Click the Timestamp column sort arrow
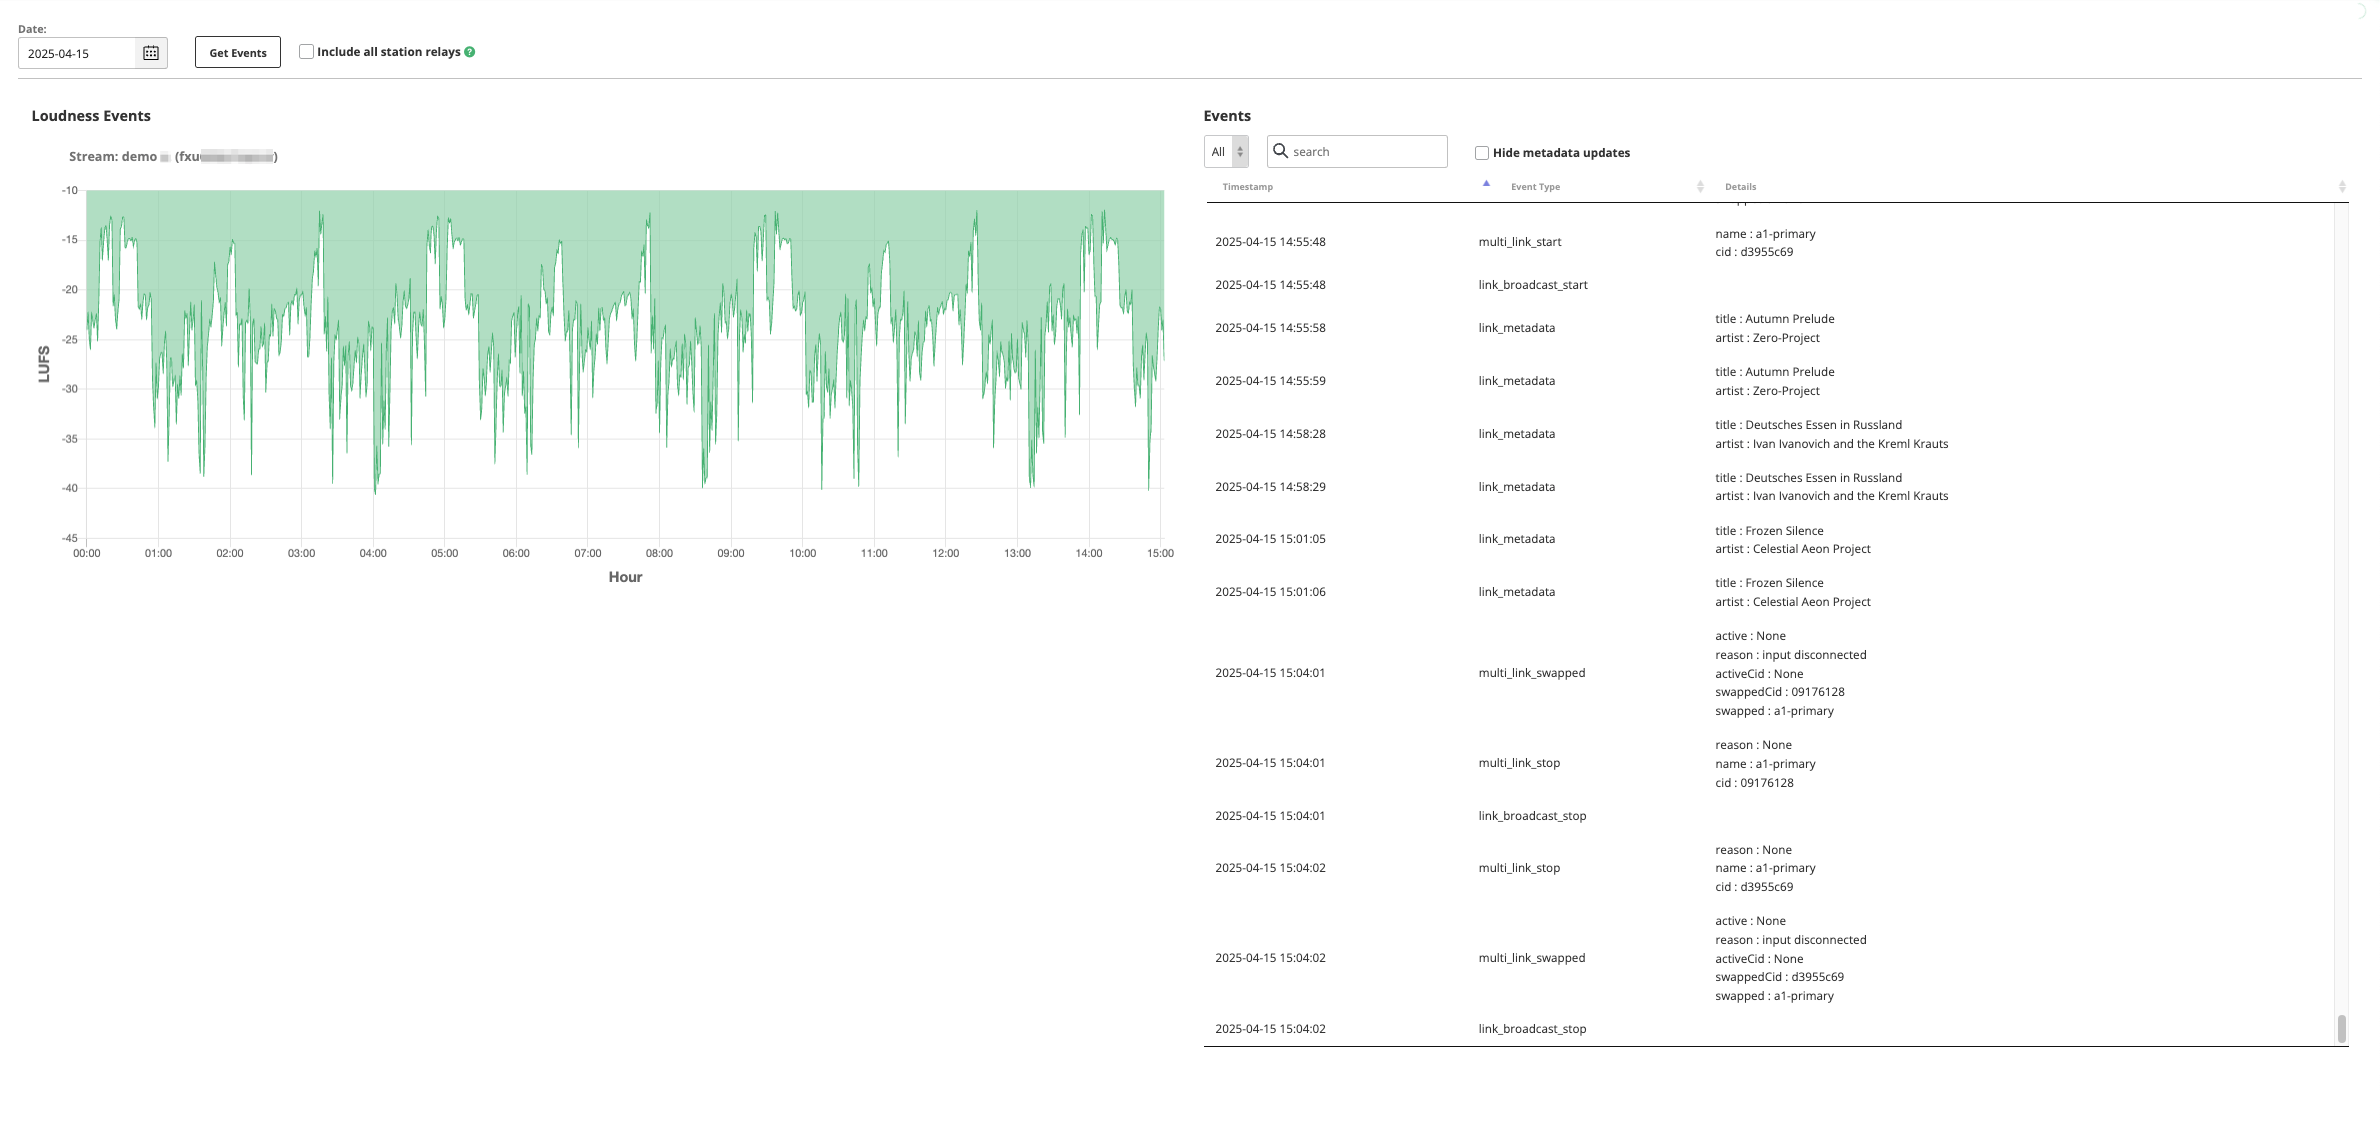The height and width of the screenshot is (1138, 2380). pos(1486,184)
